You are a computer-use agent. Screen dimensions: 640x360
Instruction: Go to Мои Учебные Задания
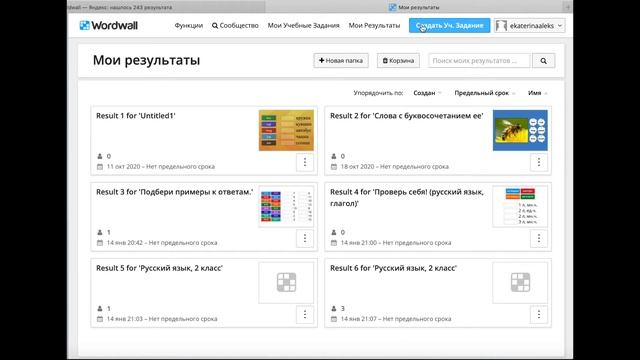coord(303,25)
